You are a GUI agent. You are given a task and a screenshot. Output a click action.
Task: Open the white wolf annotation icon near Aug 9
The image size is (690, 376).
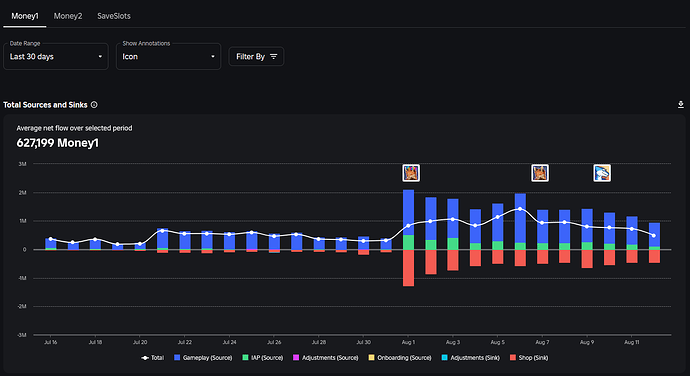click(602, 173)
